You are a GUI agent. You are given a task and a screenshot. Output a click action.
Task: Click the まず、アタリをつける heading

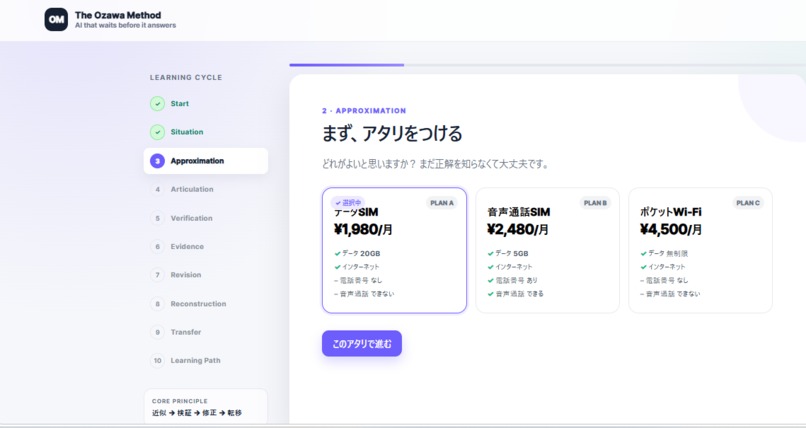392,134
